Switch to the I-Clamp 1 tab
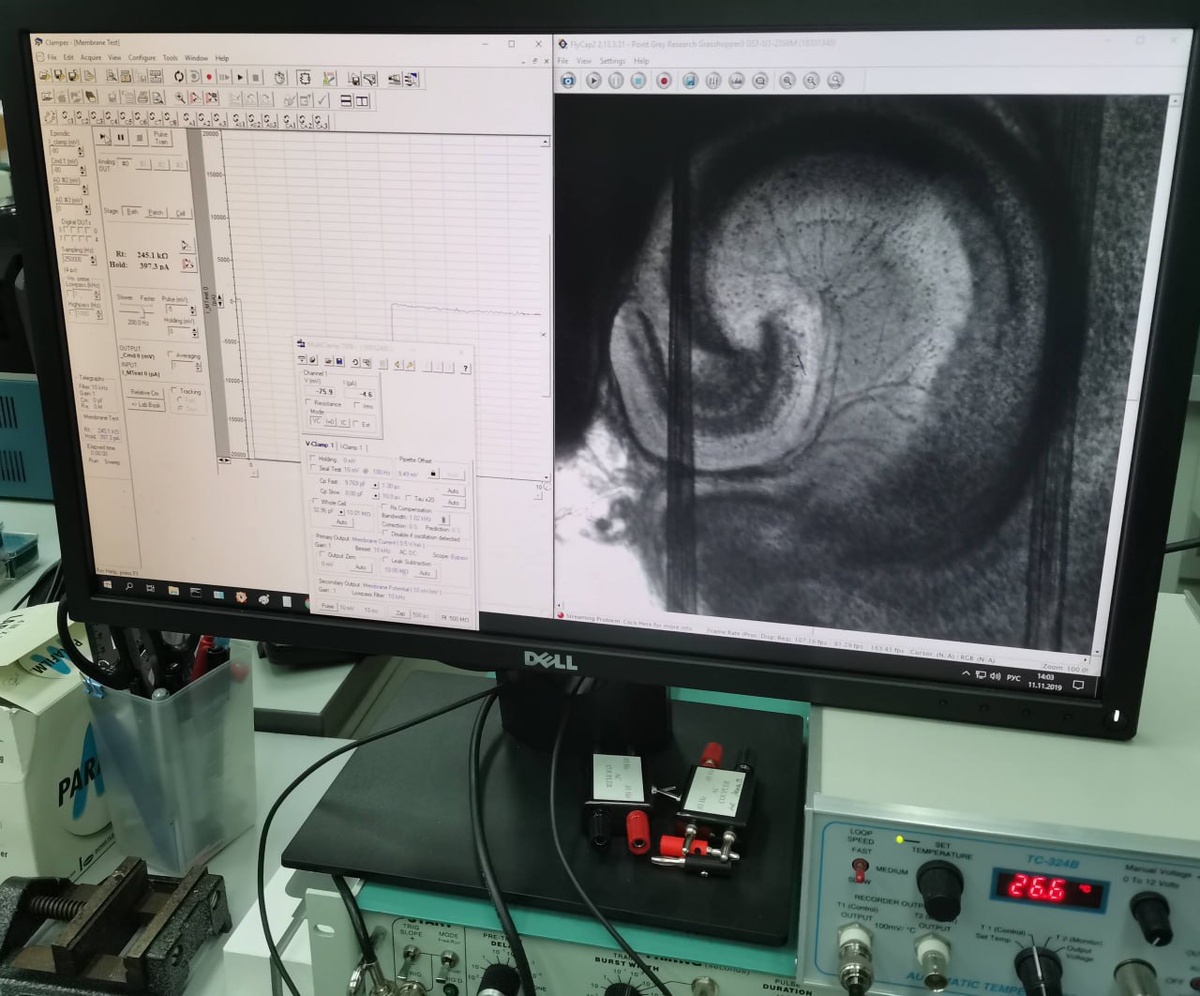1200x996 pixels. click(x=352, y=447)
